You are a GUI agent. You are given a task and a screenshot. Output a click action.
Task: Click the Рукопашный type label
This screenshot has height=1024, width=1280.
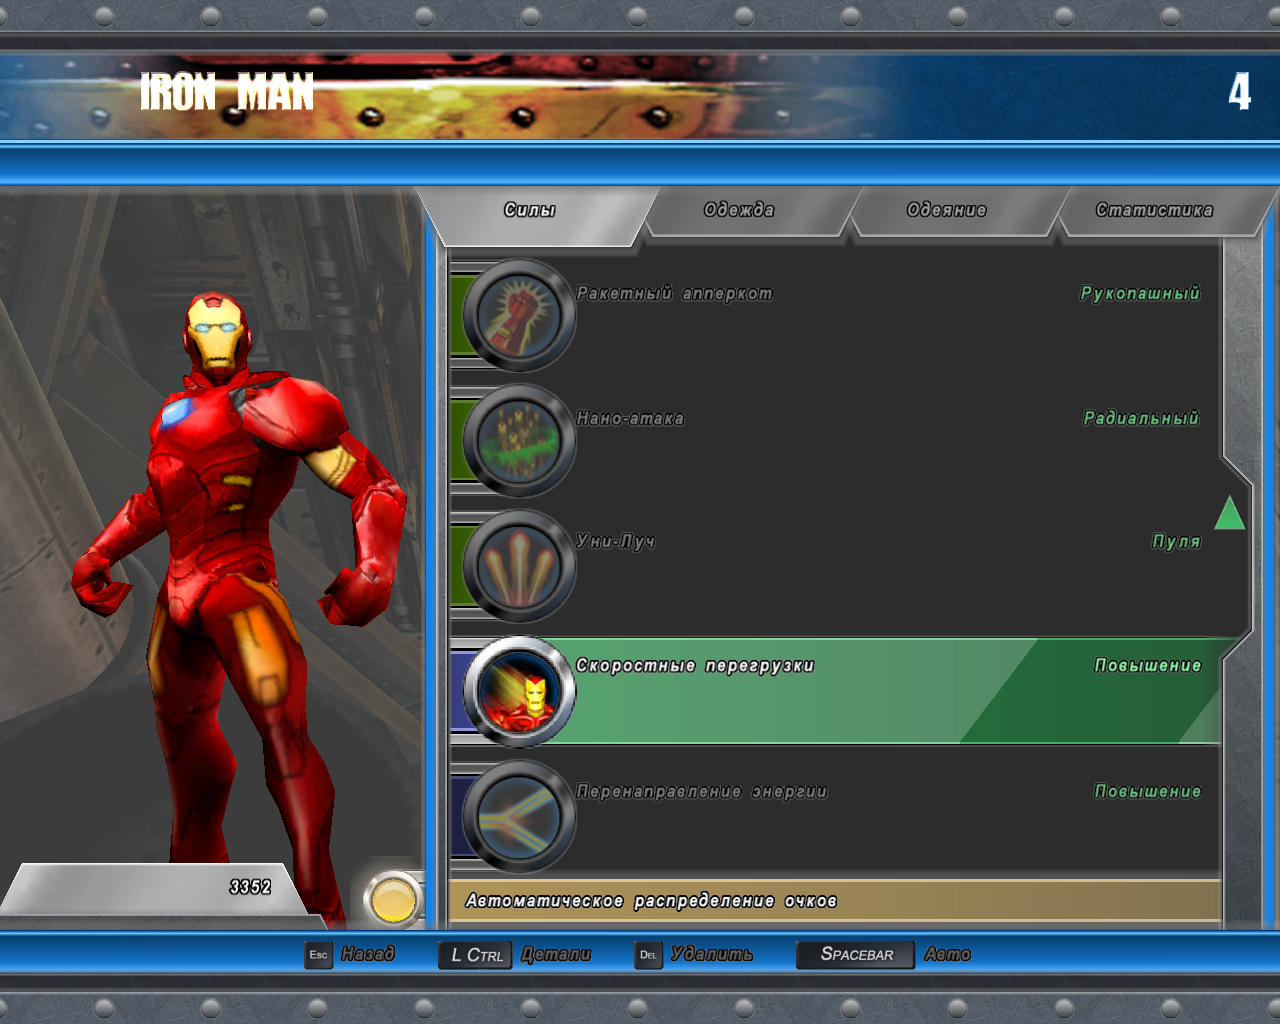coord(1140,293)
